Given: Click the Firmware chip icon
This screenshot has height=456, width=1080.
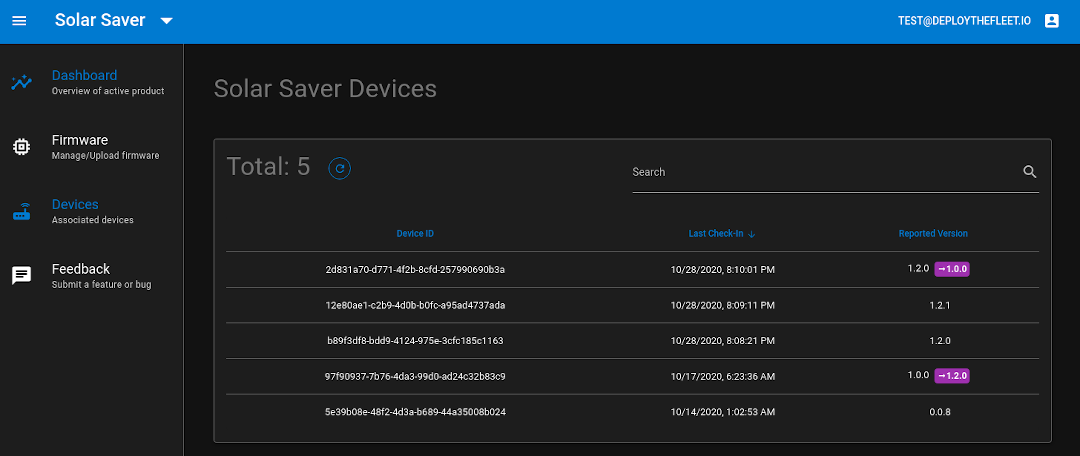Looking at the screenshot, I should click(x=21, y=147).
